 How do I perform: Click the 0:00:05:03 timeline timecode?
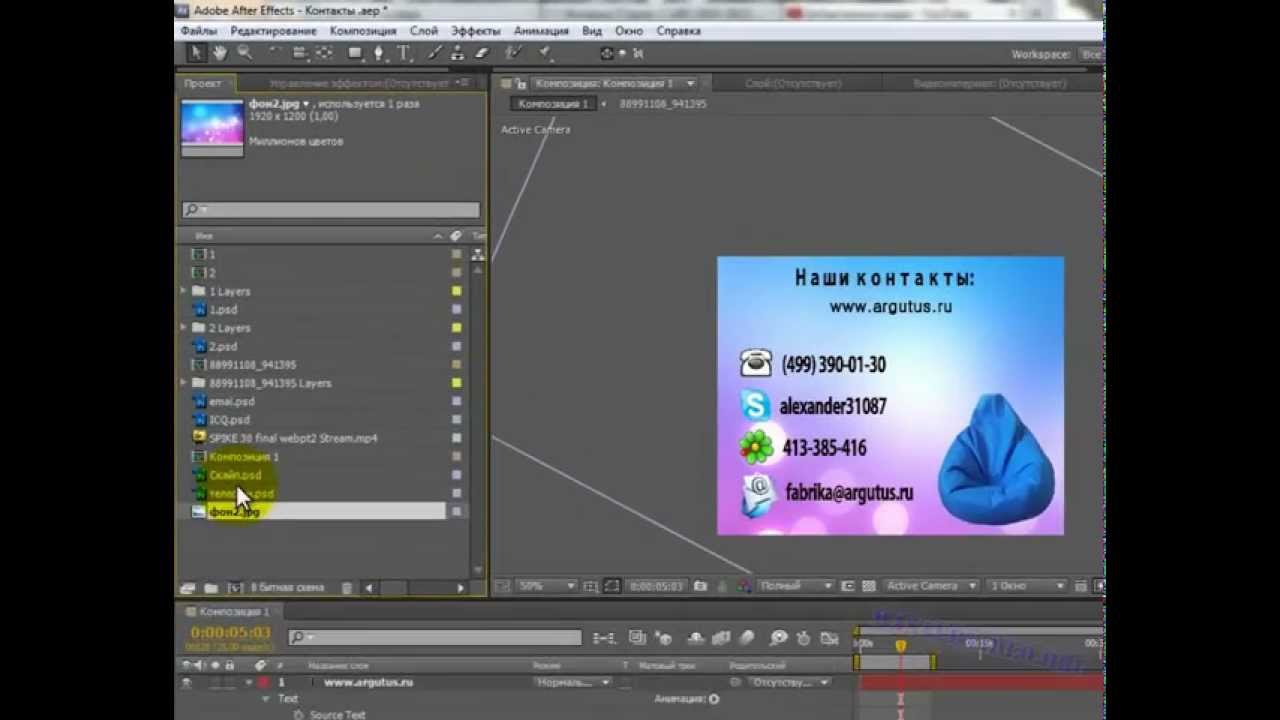[x=231, y=633]
